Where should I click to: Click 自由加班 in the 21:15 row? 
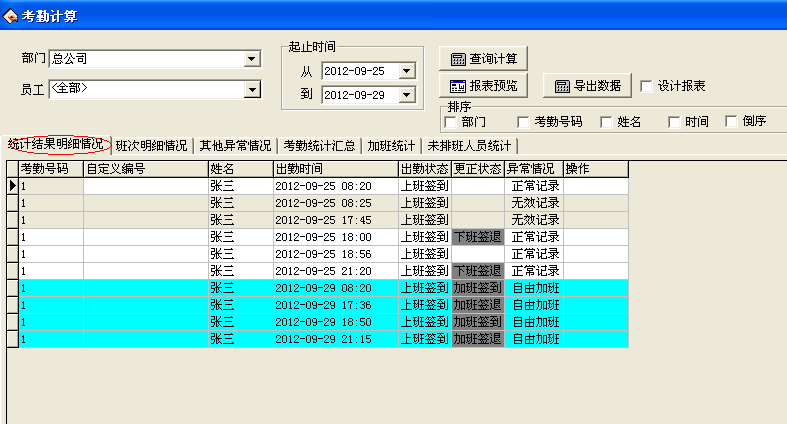[x=534, y=339]
